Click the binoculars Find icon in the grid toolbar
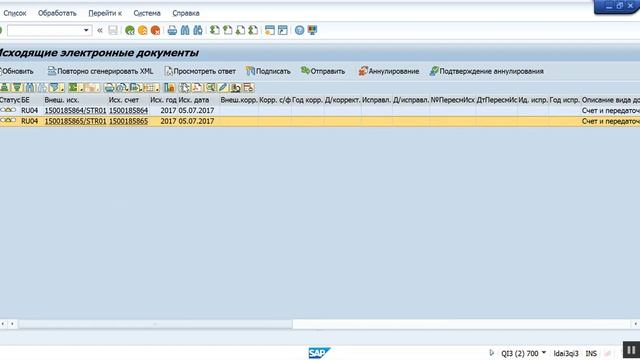The width and height of the screenshot is (640, 360). click(x=30, y=87)
